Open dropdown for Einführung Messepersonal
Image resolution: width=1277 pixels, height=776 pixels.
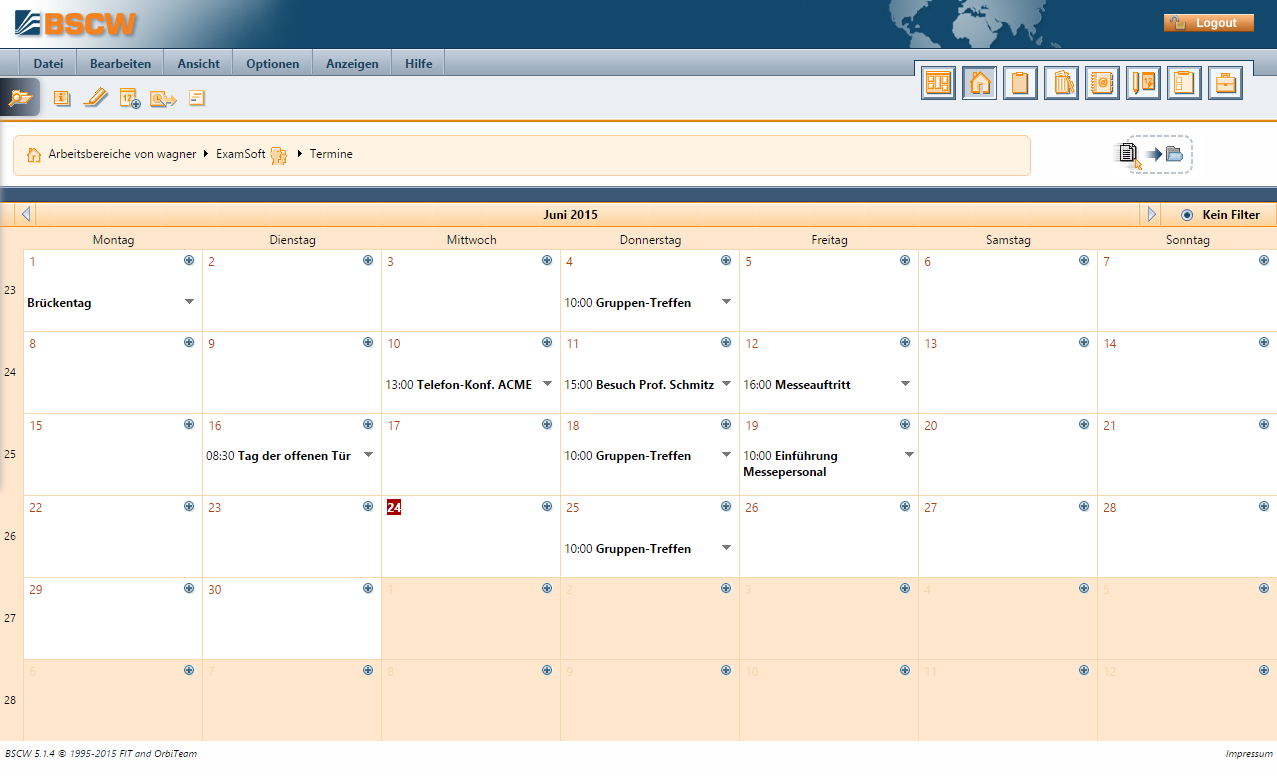(909, 454)
